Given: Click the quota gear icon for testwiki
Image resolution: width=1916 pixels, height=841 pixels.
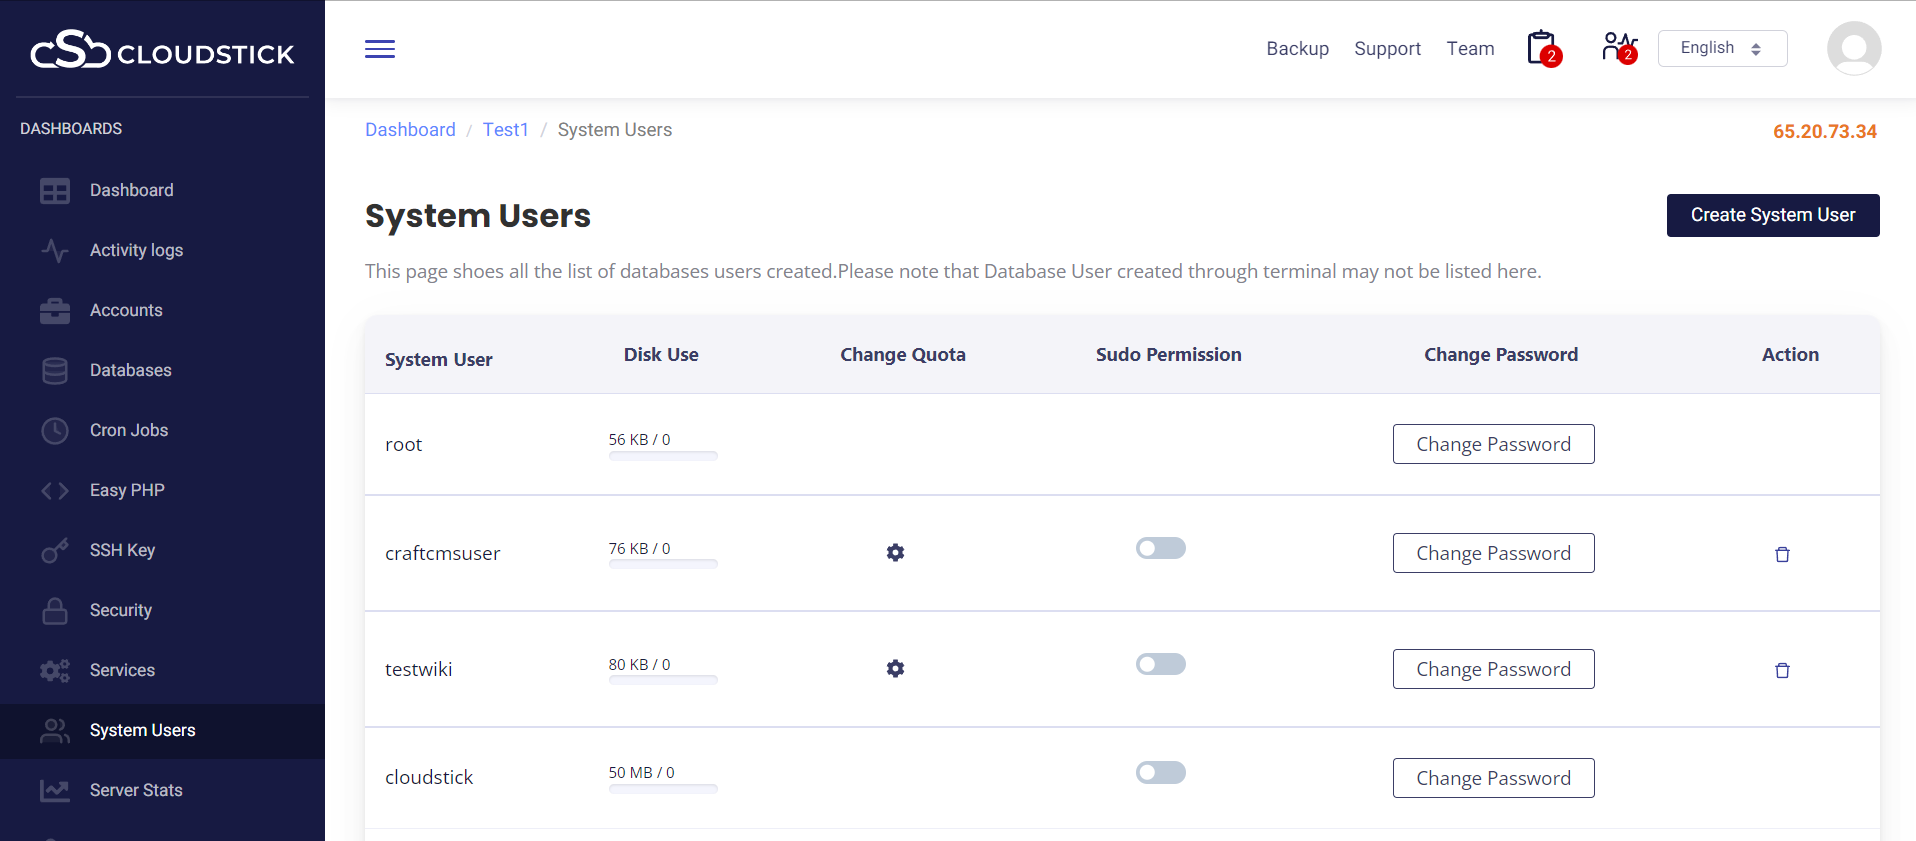Looking at the screenshot, I should (x=895, y=669).
